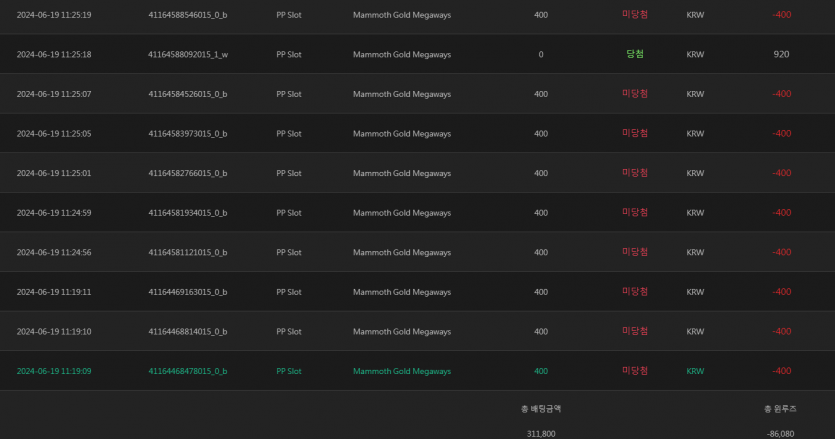Select the timestamp 2024-06-19 11:19:10
The width and height of the screenshot is (835, 439).
click(x=54, y=331)
